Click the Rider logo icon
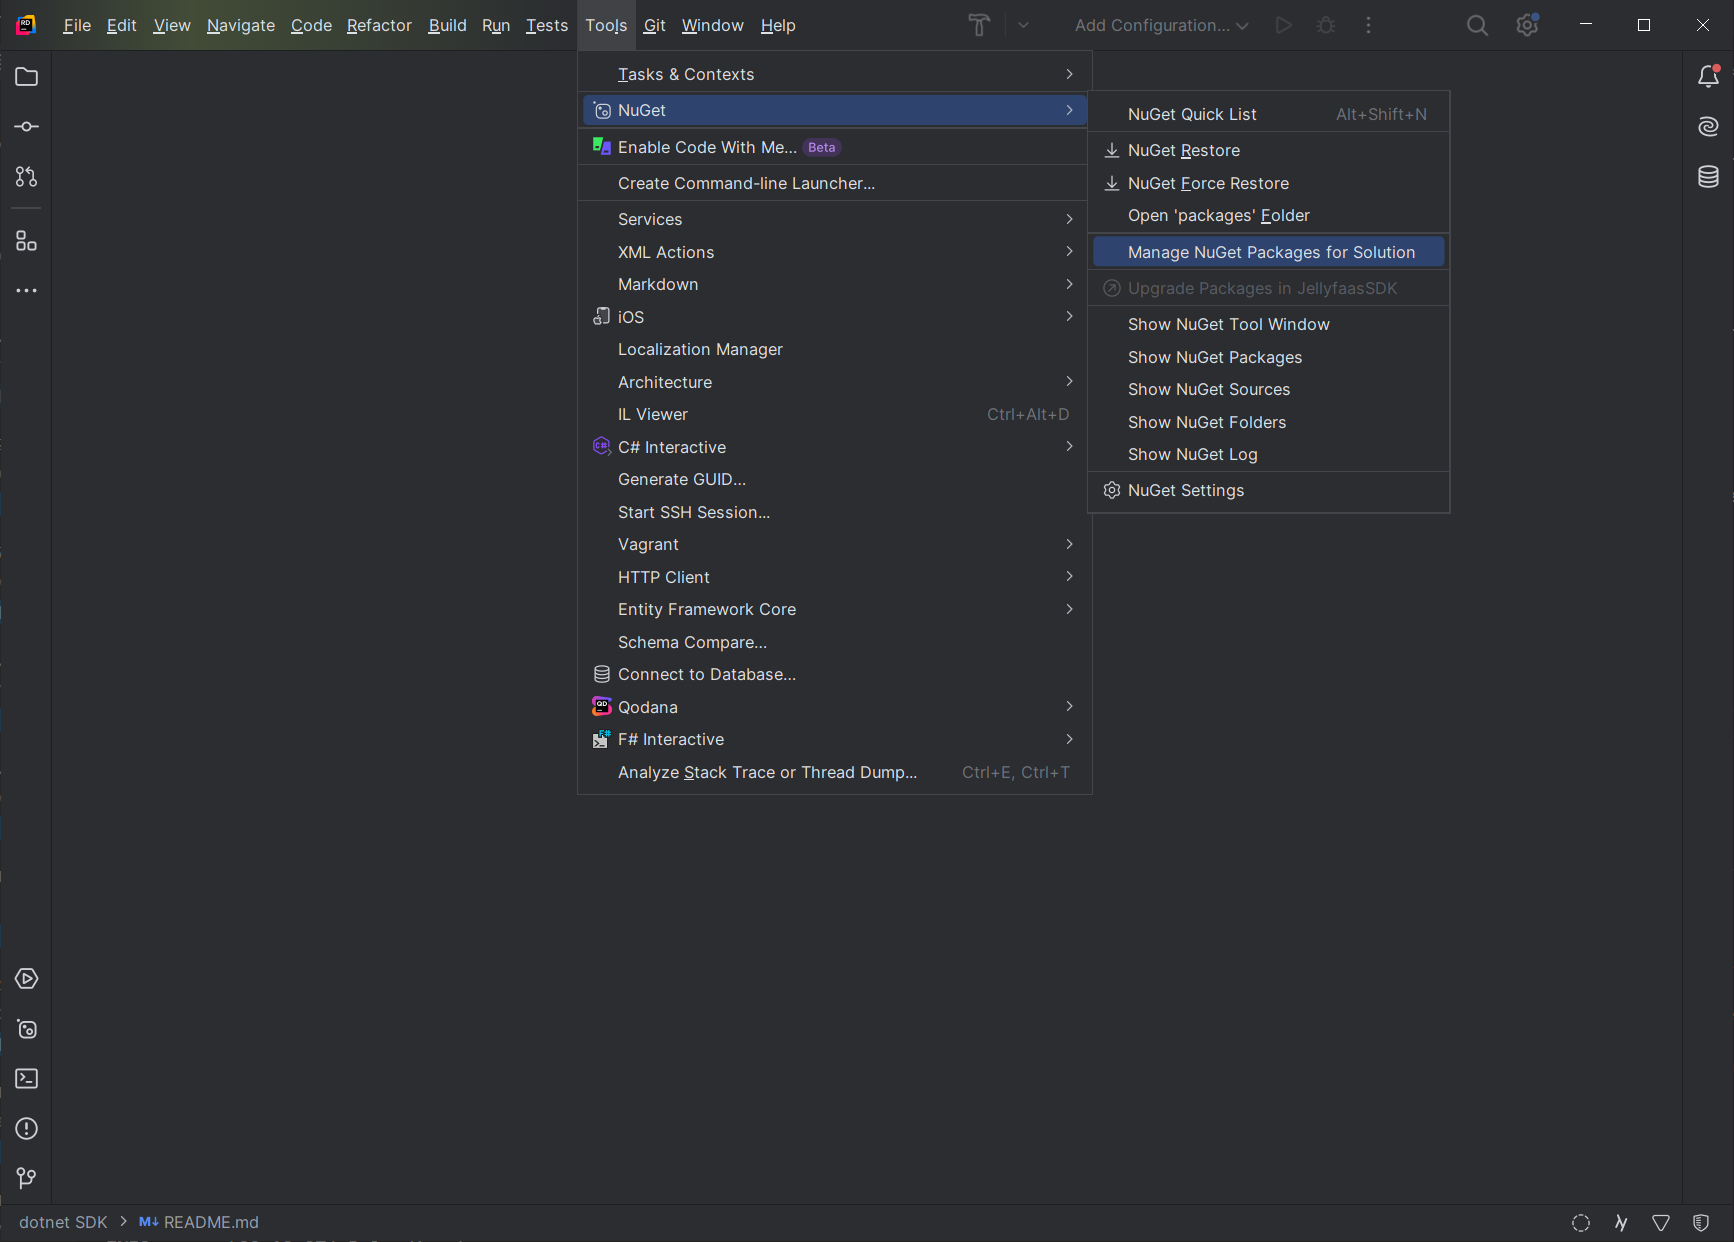This screenshot has width=1734, height=1242. pos(26,26)
